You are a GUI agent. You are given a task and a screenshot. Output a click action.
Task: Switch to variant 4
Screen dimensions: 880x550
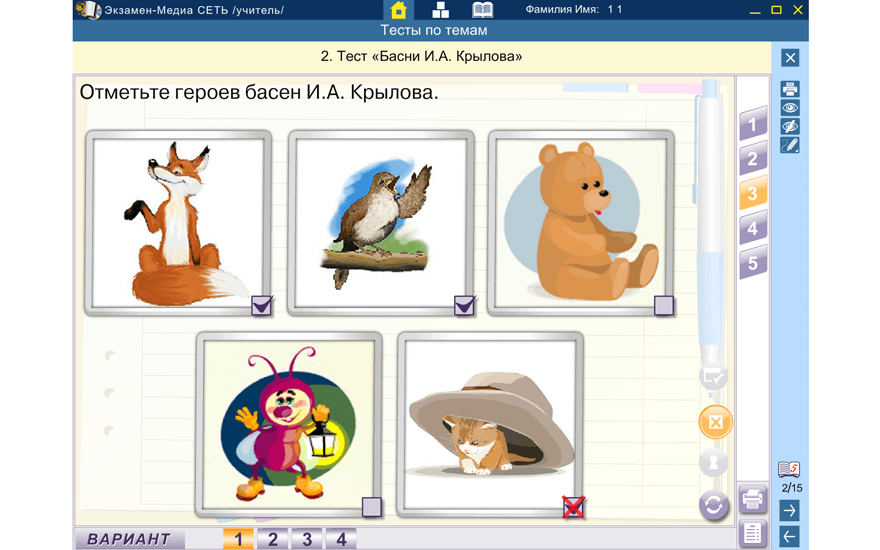[x=341, y=539]
